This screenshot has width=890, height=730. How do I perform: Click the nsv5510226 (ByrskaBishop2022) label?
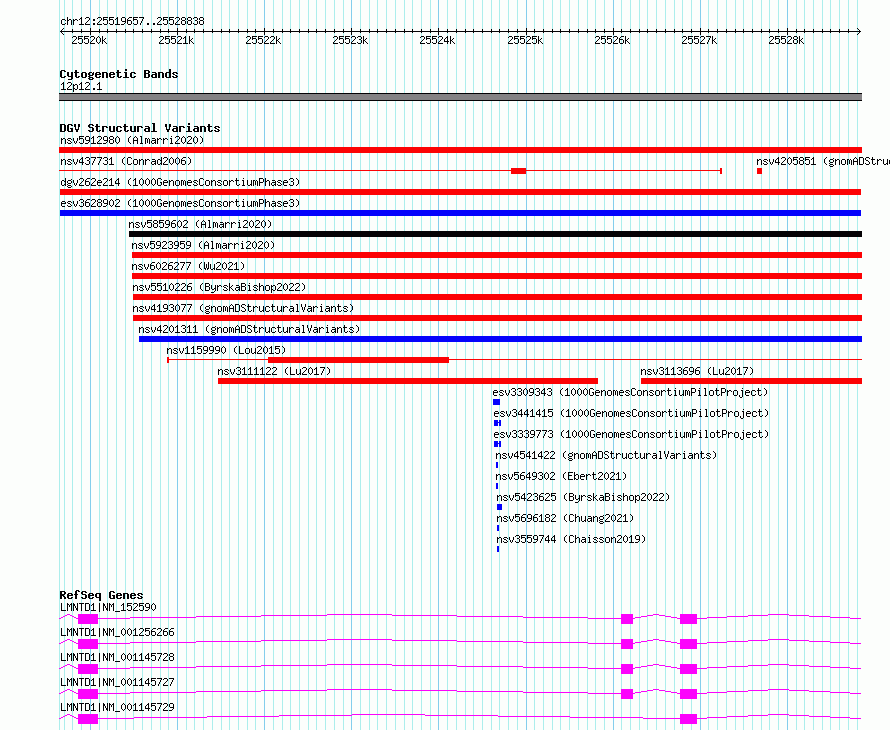[x=219, y=287]
